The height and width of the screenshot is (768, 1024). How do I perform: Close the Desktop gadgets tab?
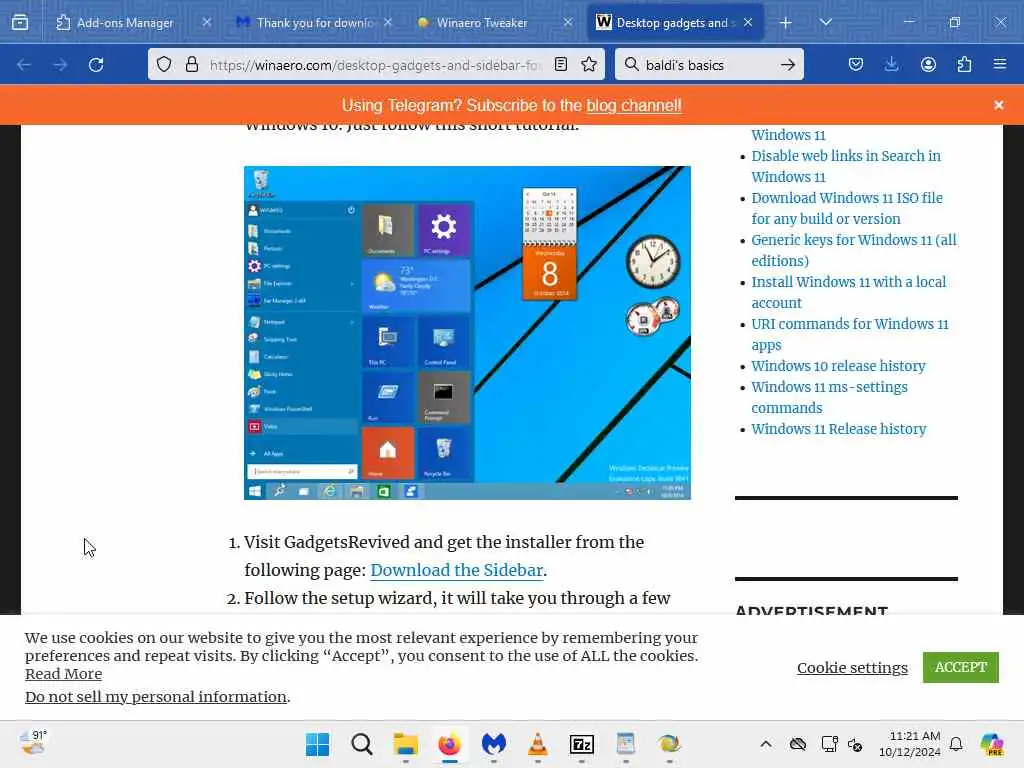(x=748, y=22)
